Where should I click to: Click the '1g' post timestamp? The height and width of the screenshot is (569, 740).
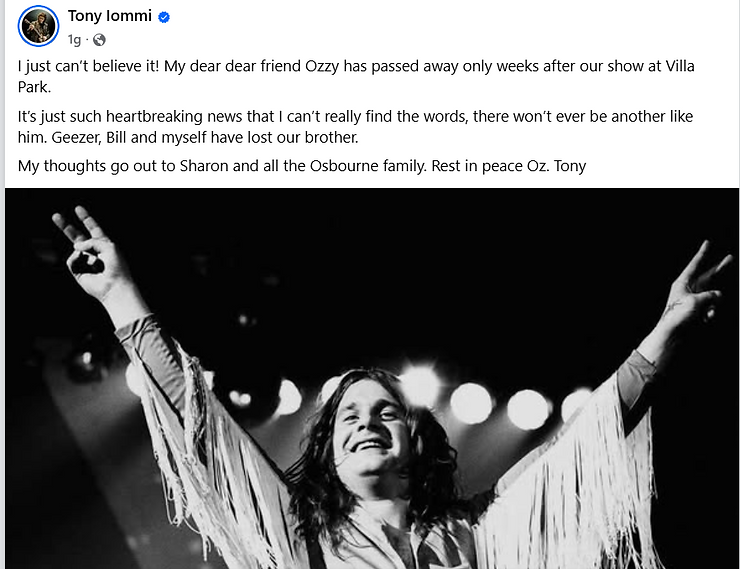tap(74, 40)
